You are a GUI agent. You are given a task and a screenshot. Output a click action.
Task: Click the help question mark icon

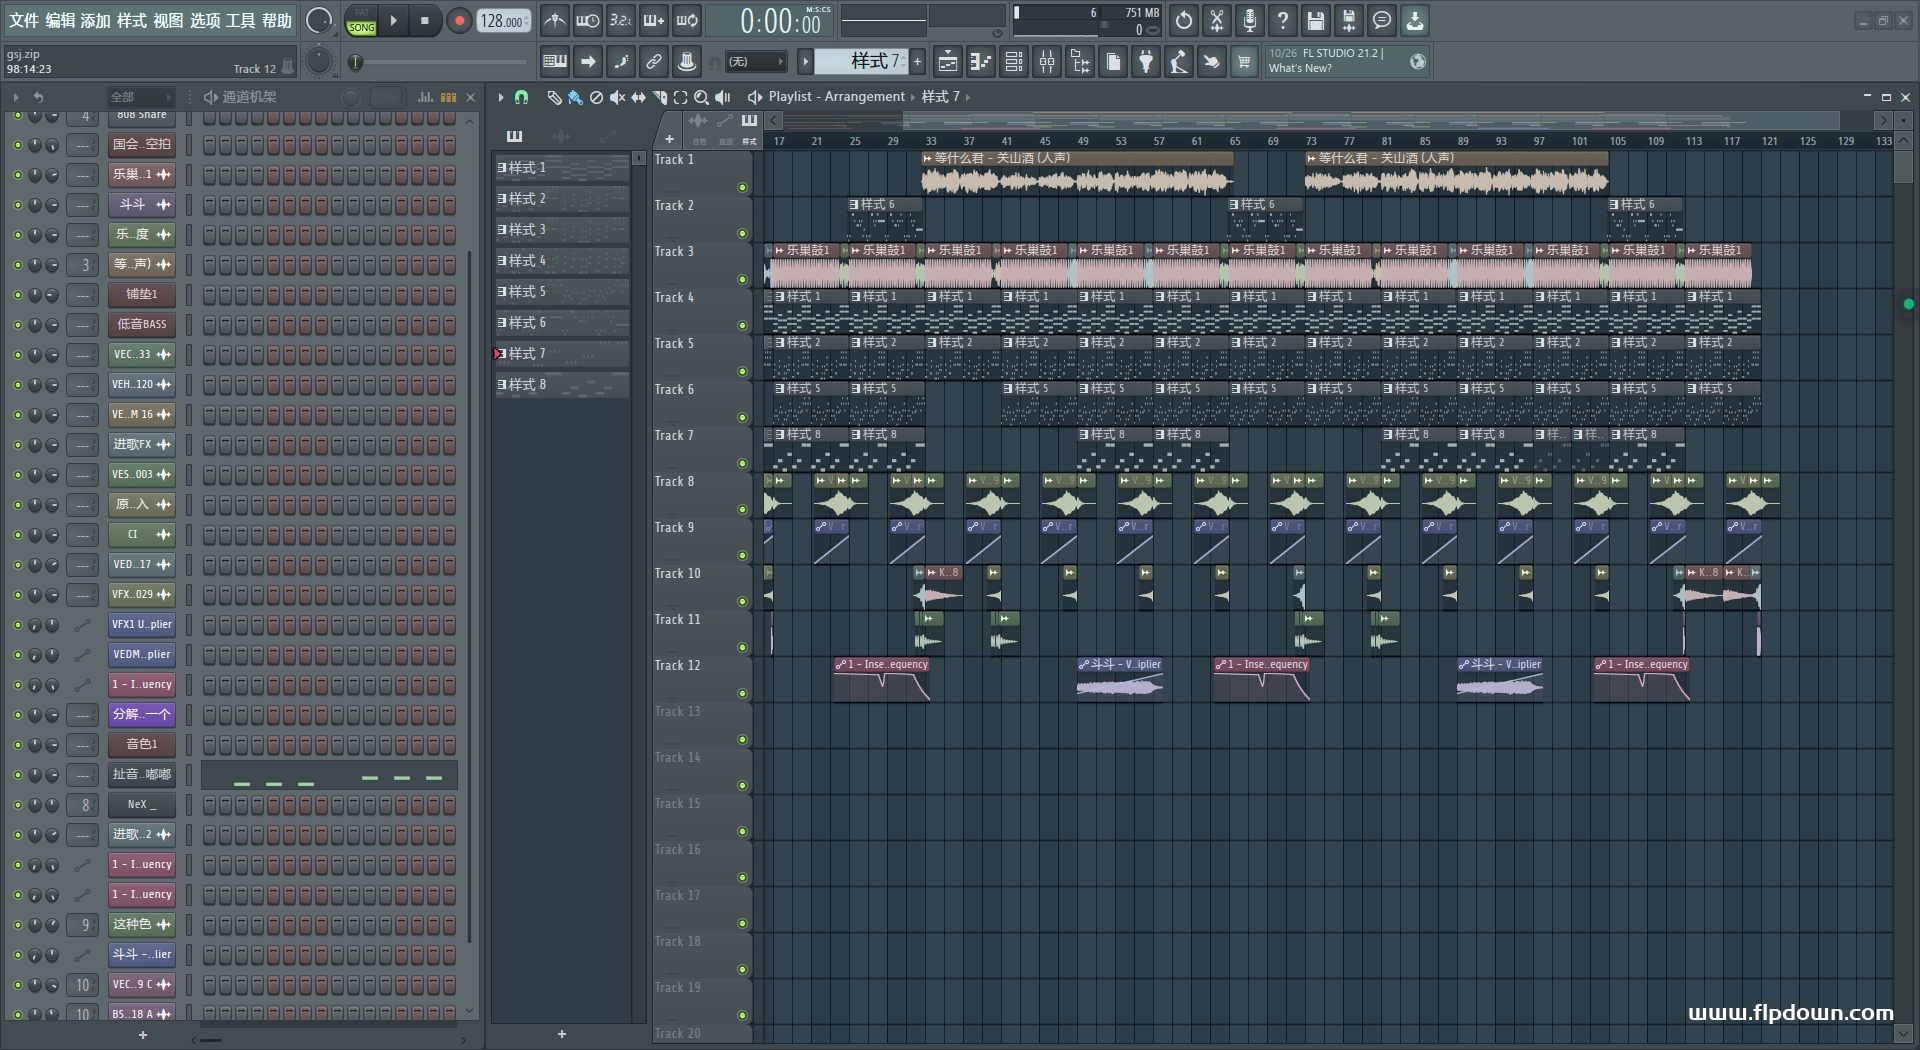click(1283, 20)
